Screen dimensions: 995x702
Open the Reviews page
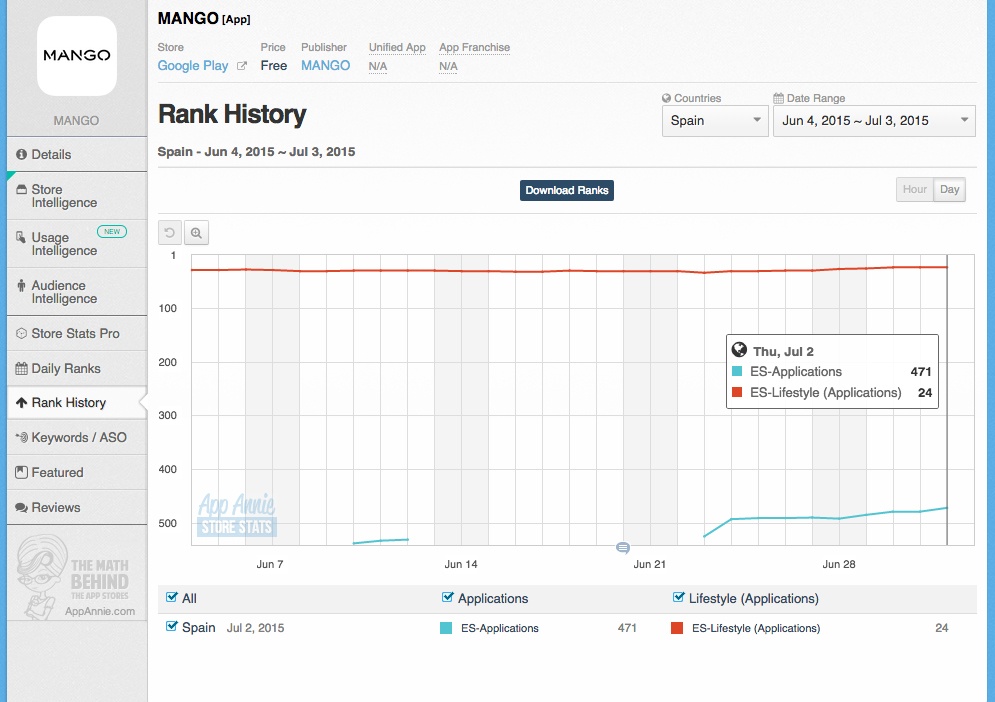77,507
